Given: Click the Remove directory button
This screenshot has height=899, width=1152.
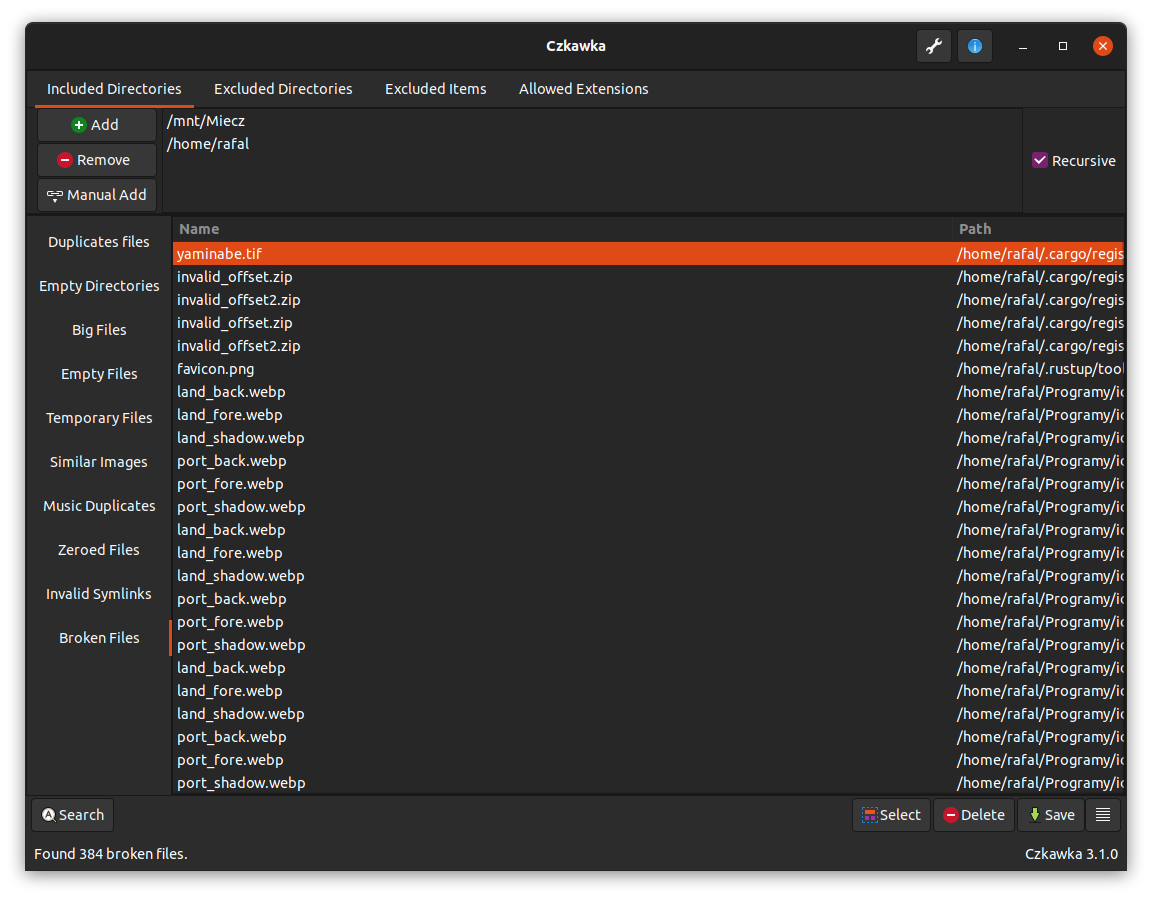Looking at the screenshot, I should (97, 160).
